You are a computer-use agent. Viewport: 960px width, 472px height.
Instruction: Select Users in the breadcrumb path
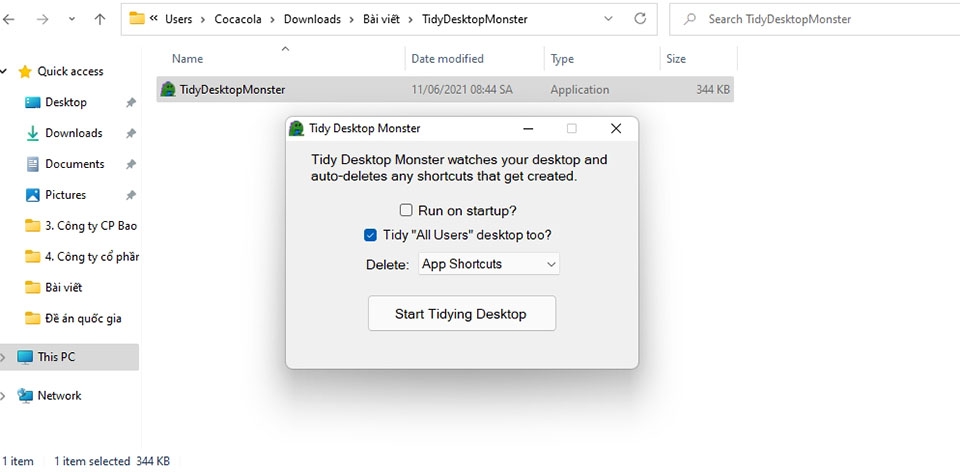(178, 20)
